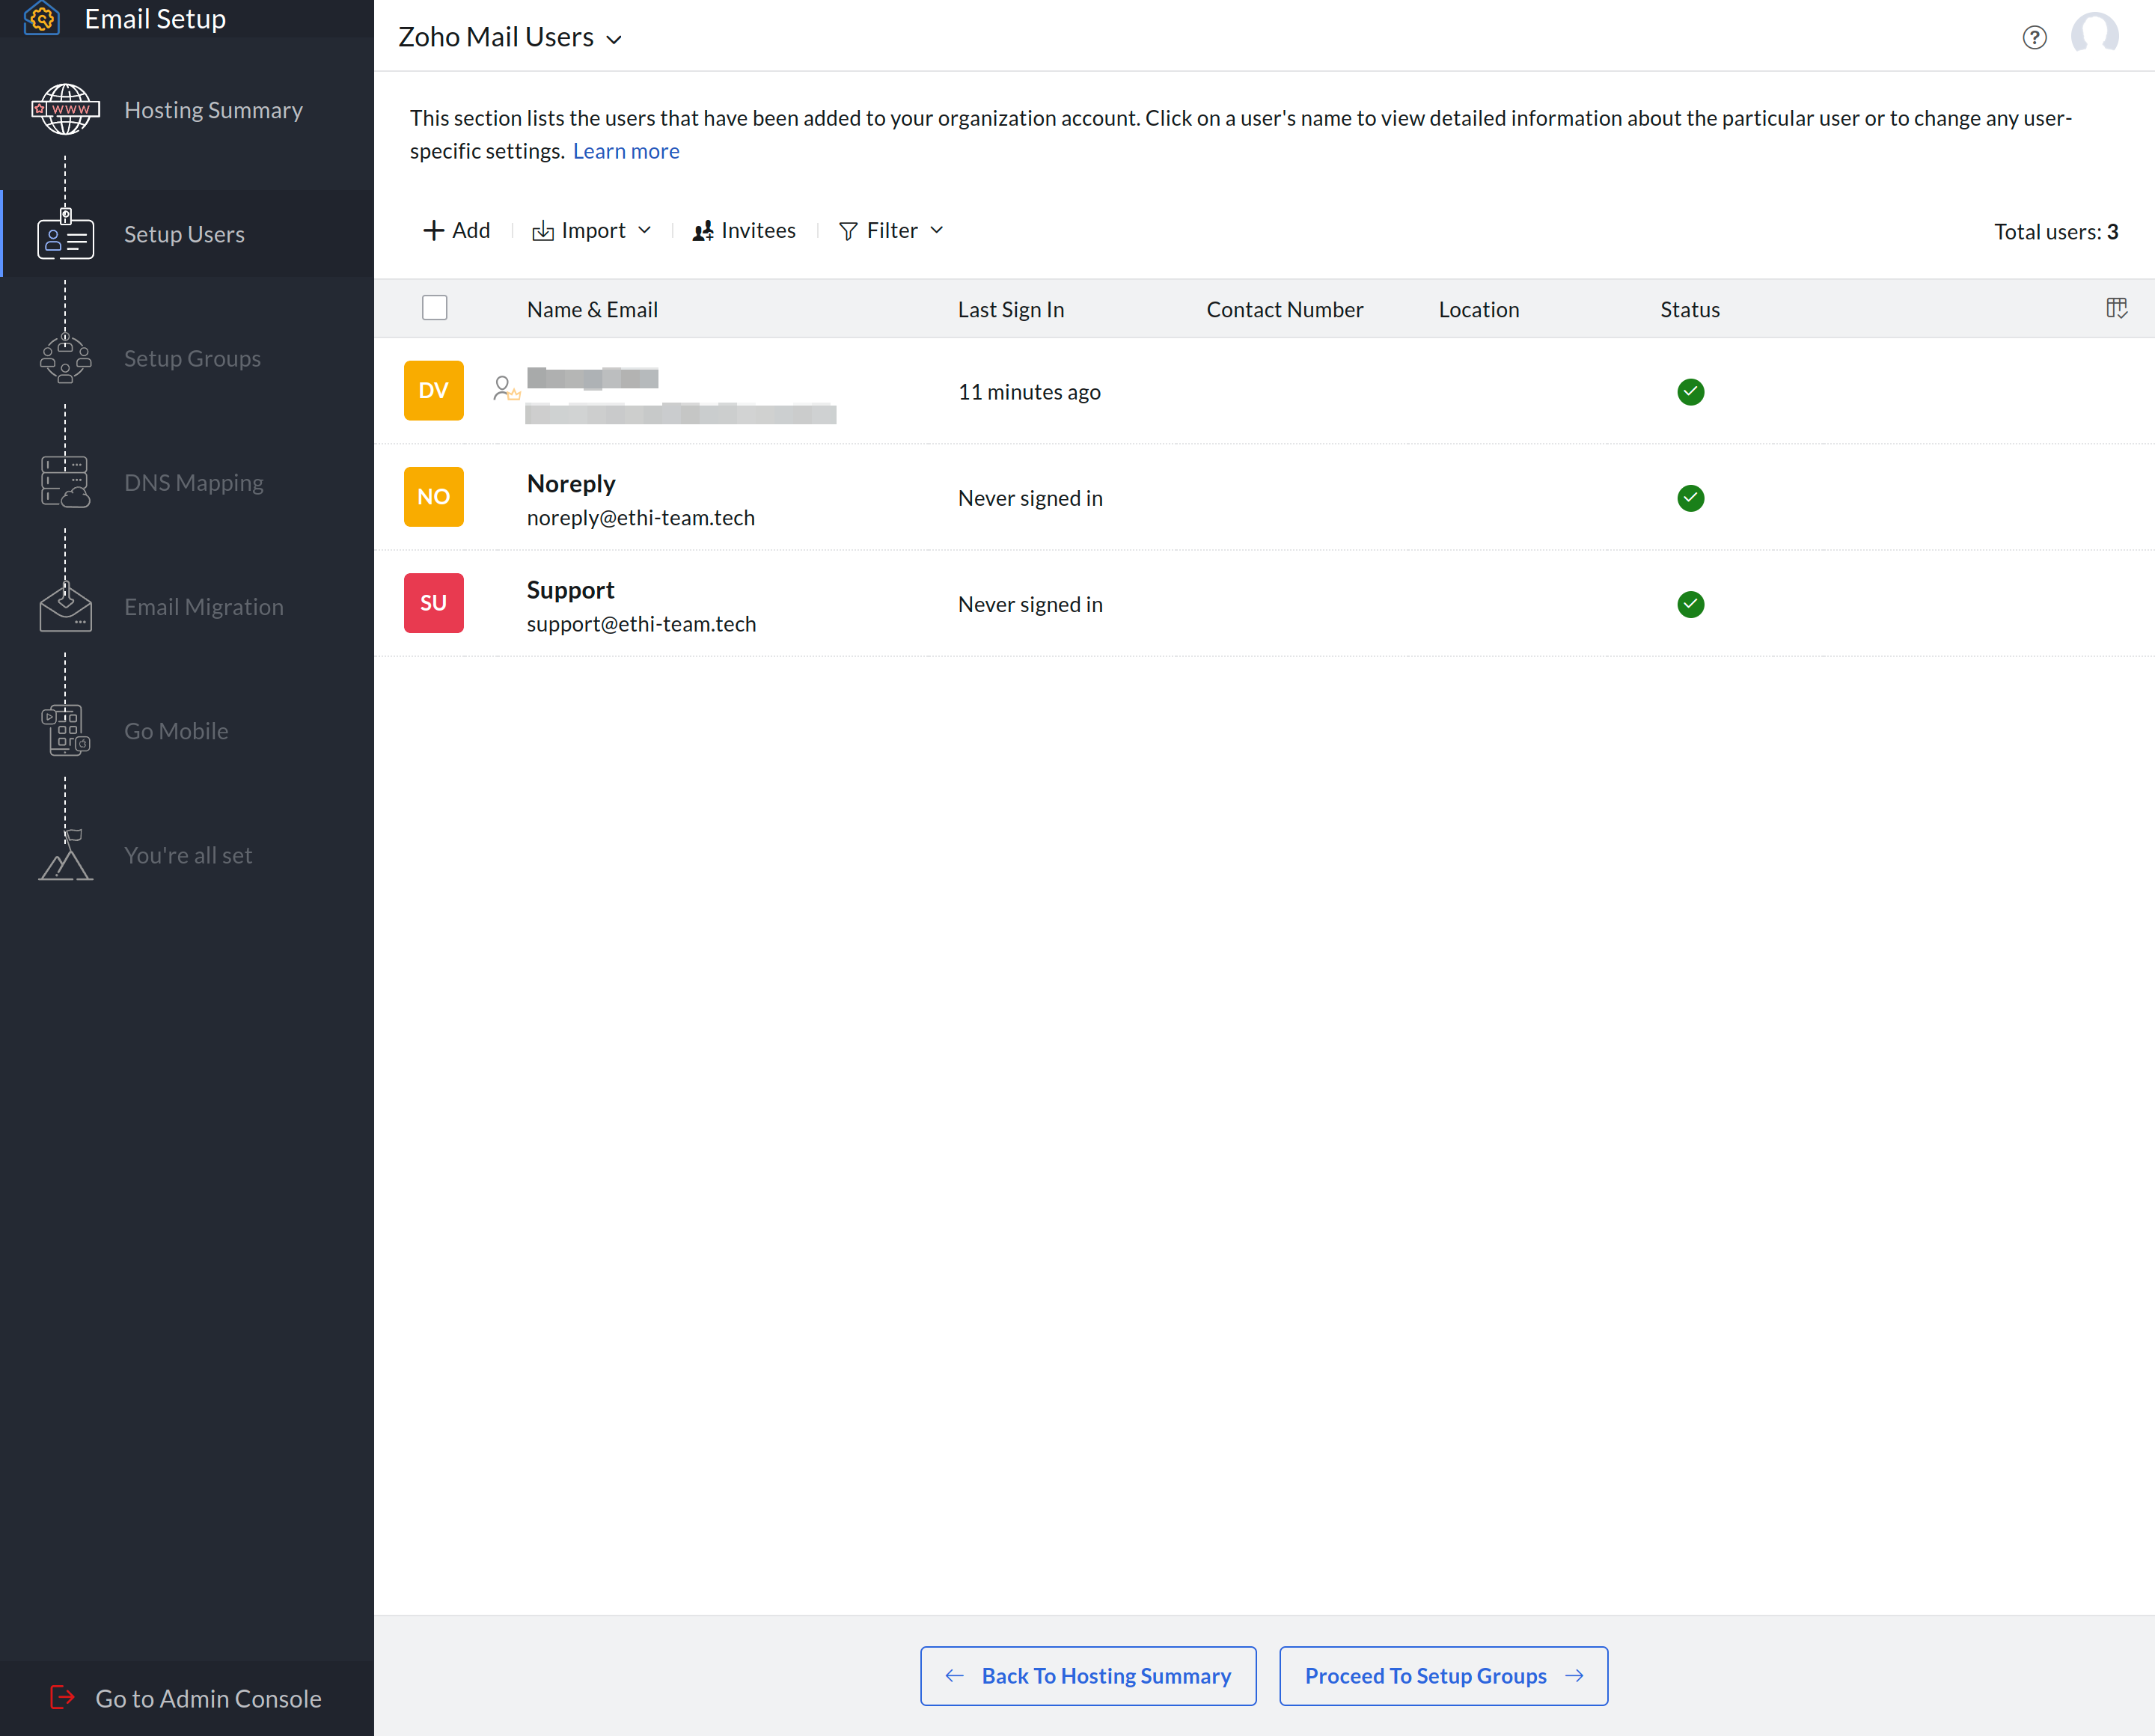2155x1736 pixels.
Task: Click Proceed To Setup Groups button
Action: (1443, 1675)
